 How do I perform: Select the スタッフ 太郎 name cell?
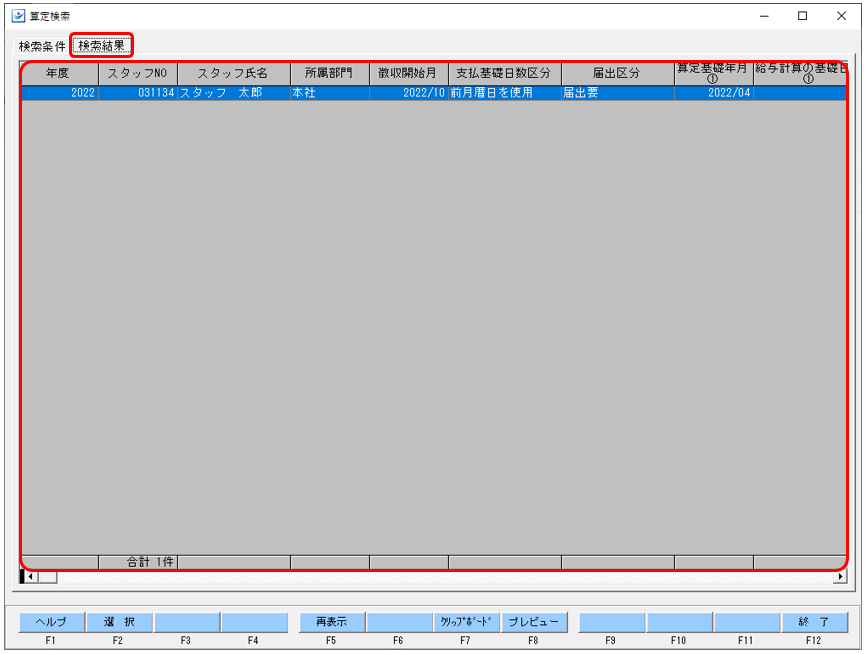pos(234,93)
